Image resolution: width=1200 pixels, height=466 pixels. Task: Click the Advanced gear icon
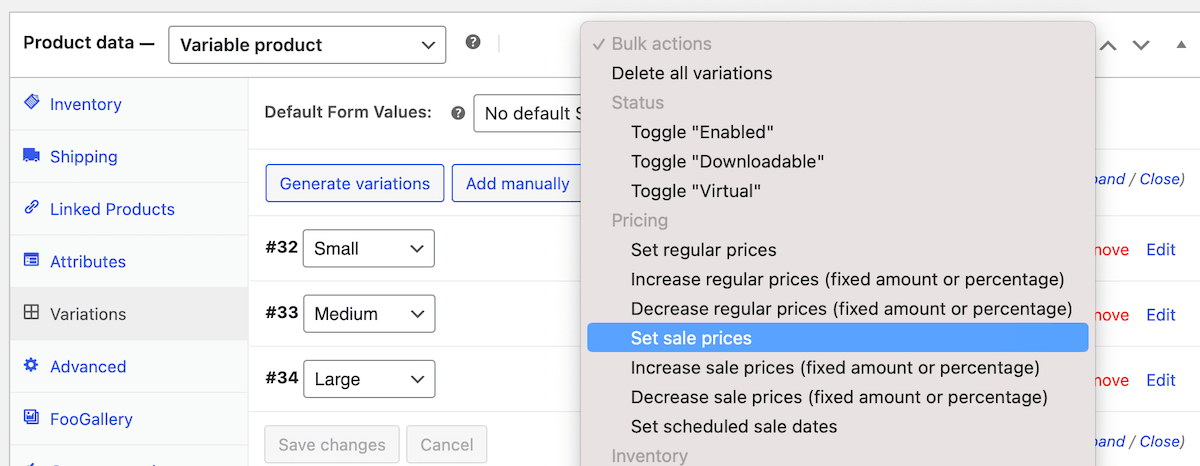click(31, 366)
